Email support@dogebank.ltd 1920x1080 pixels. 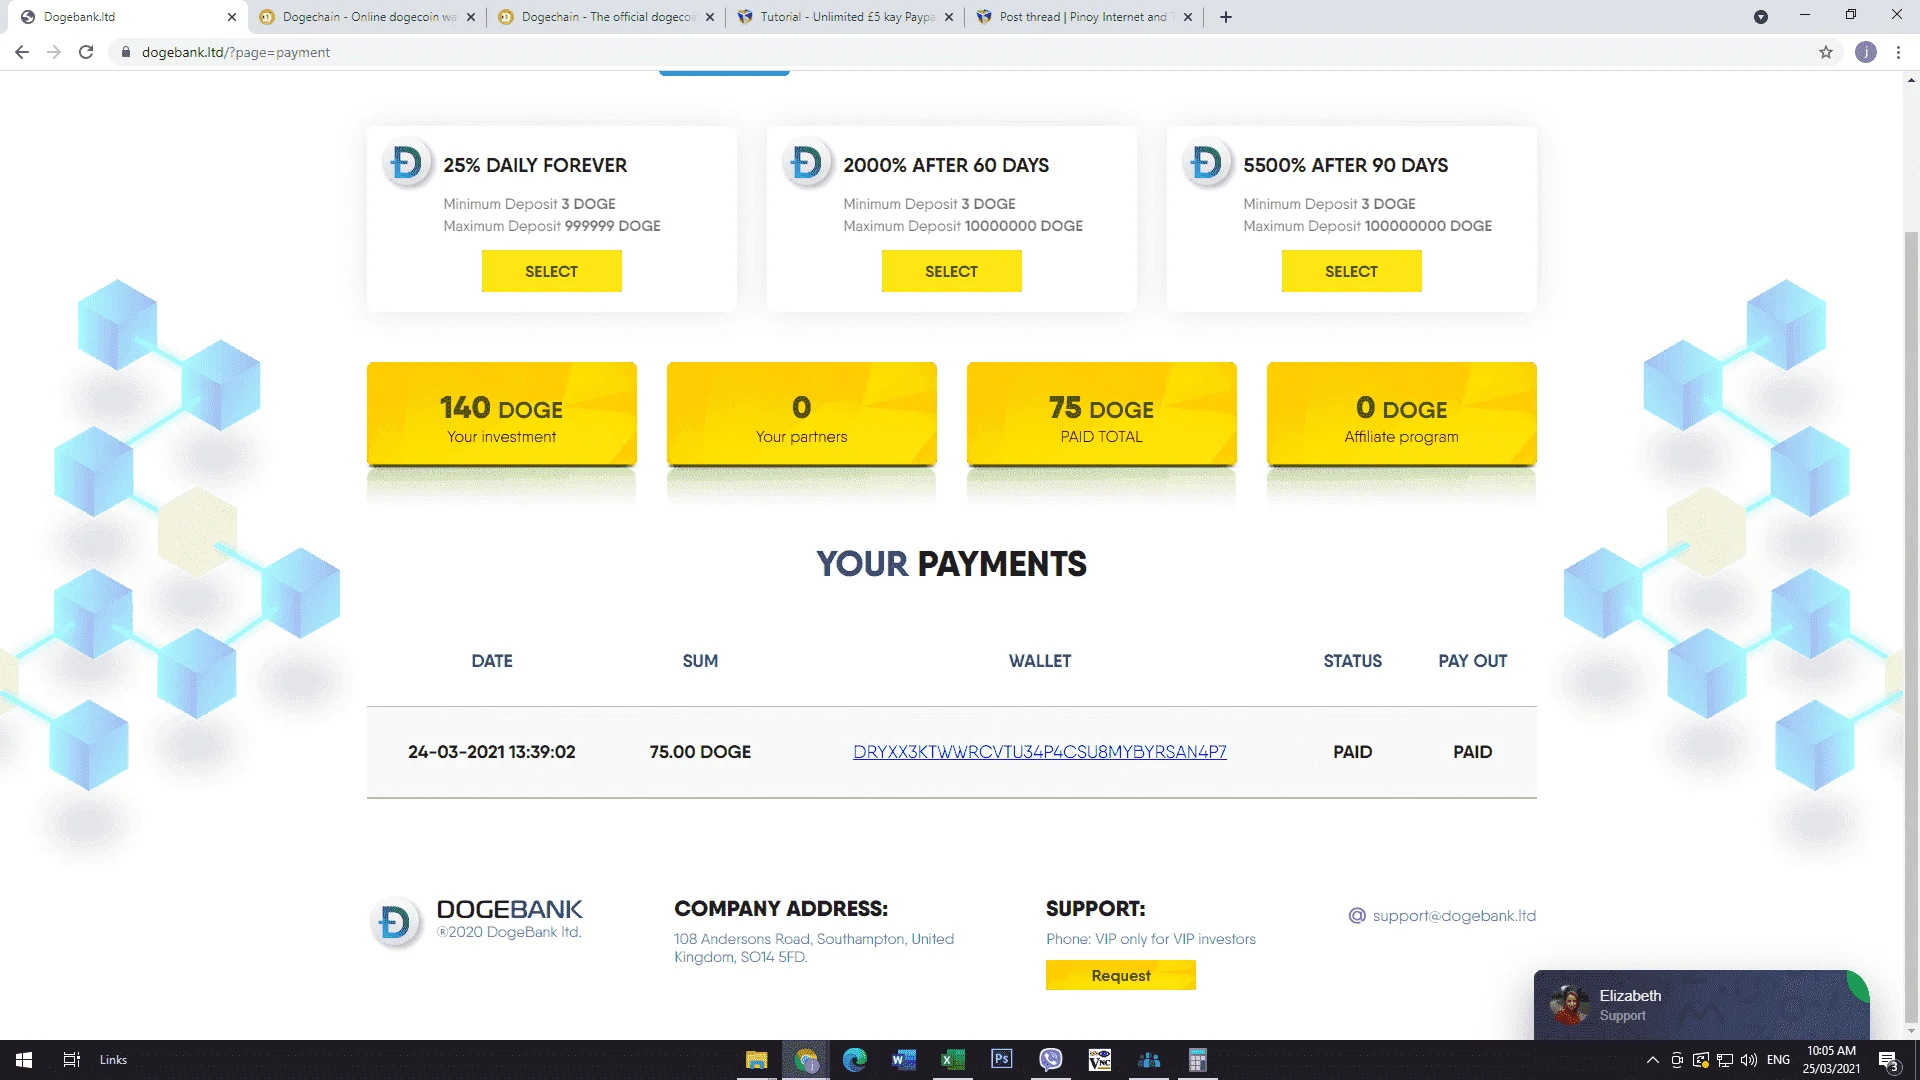pos(1453,916)
